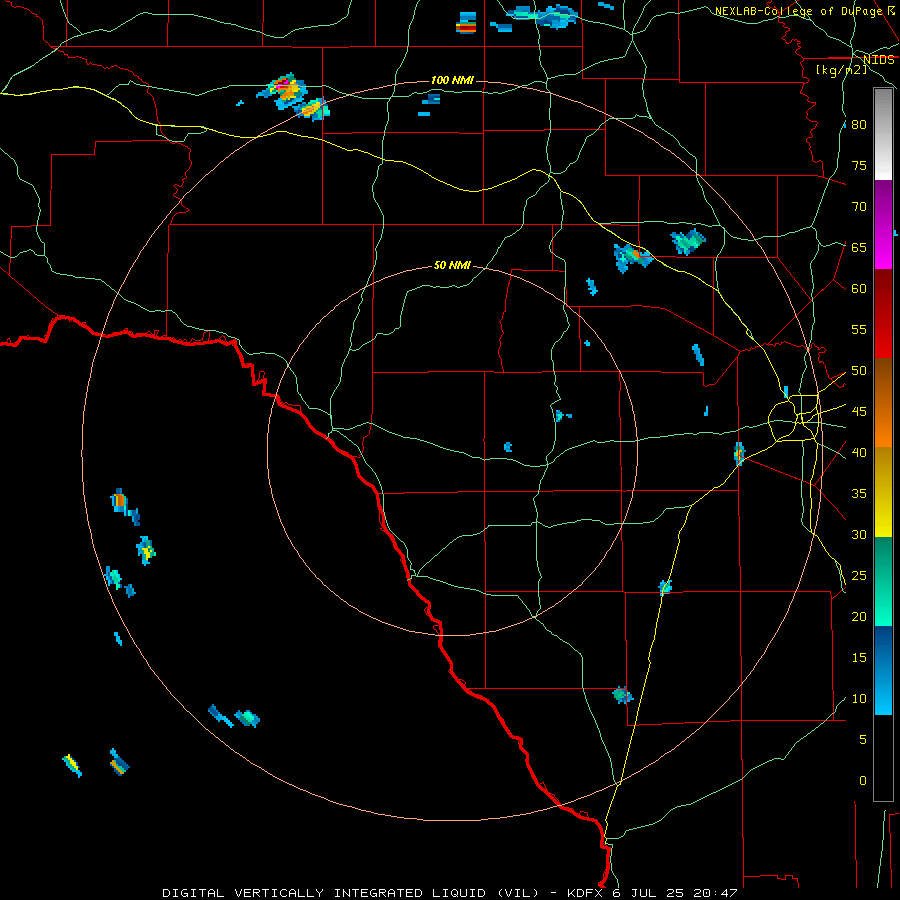Select the legend value 70
This screenshot has height=900, width=900.
click(859, 207)
